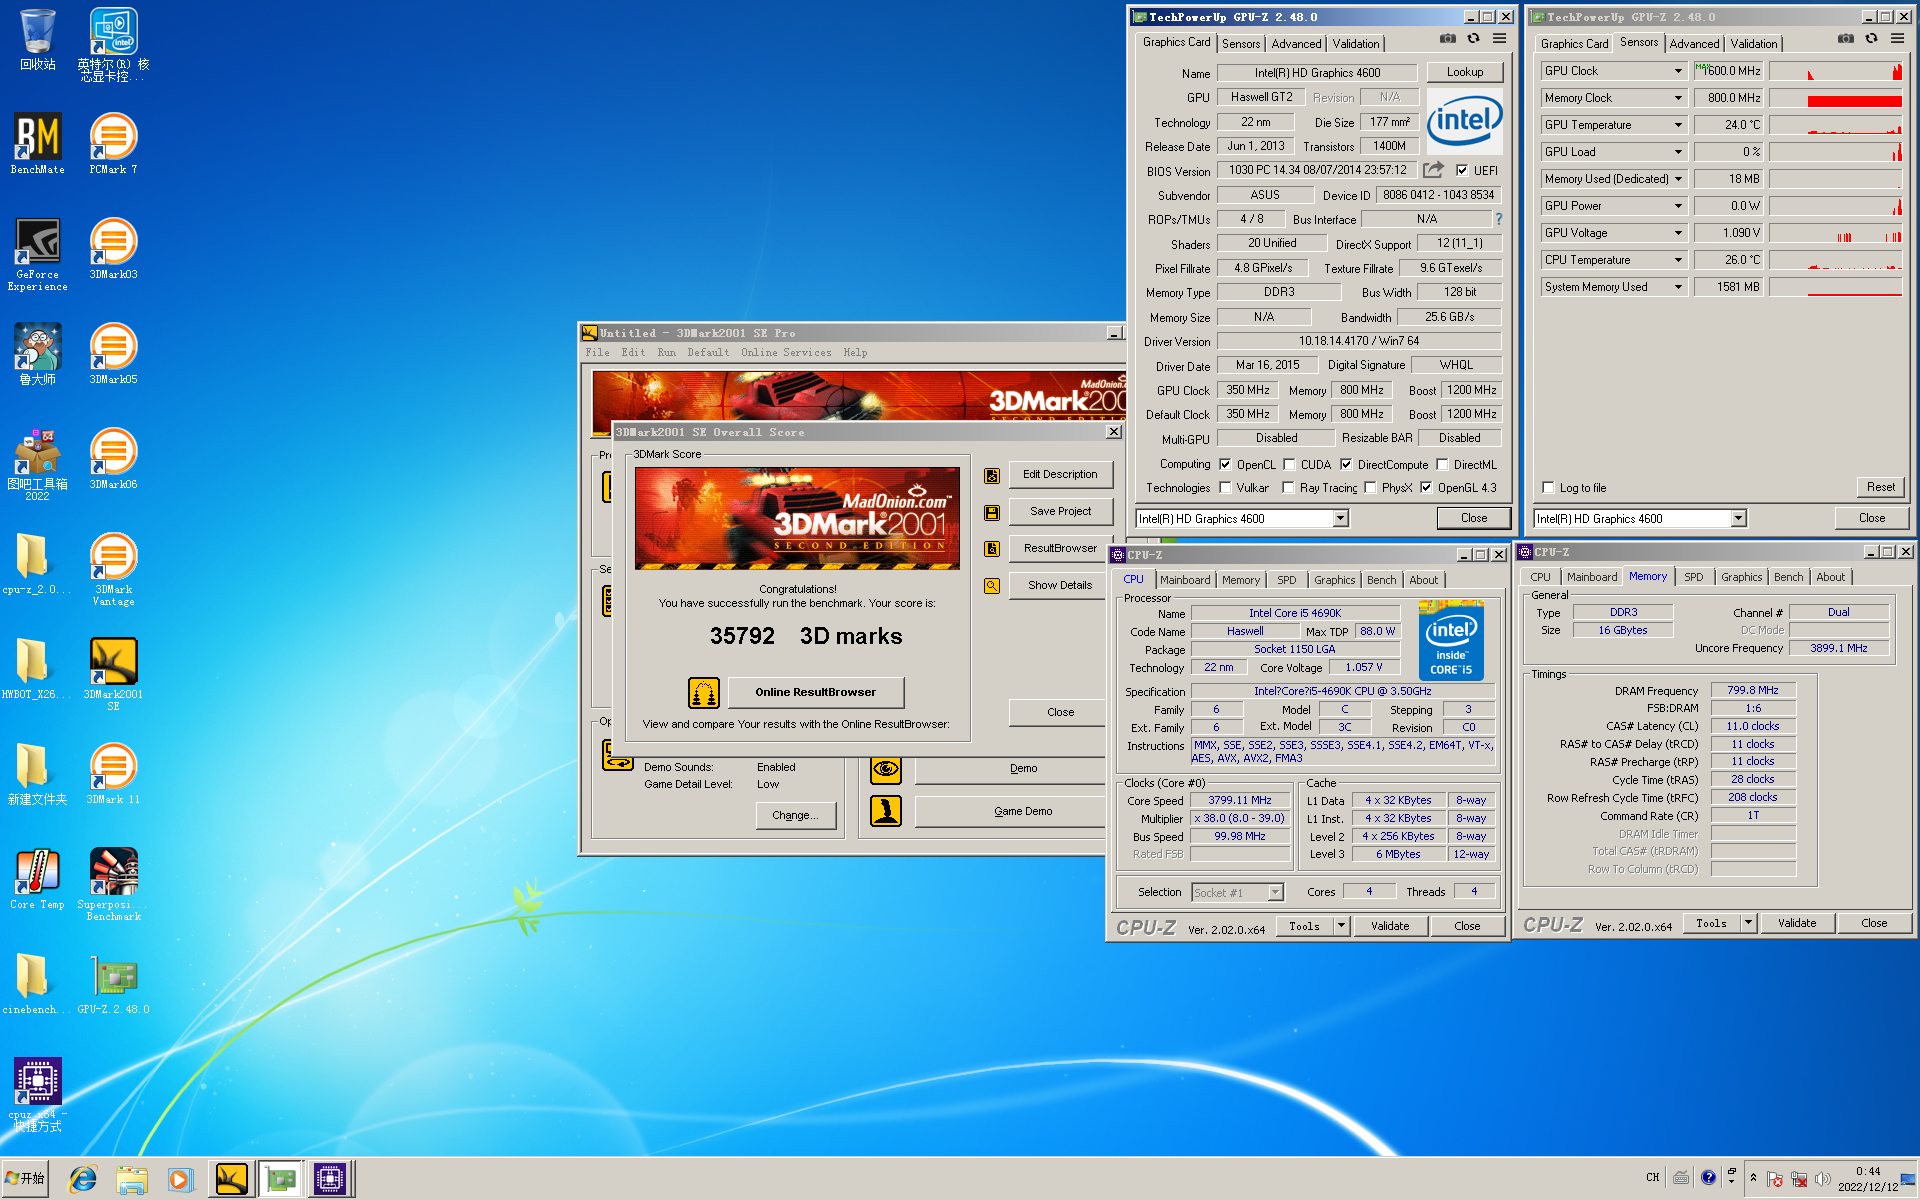Open 3DMark06 desktop shortcut
The height and width of the screenshot is (1200, 1920).
point(113,458)
